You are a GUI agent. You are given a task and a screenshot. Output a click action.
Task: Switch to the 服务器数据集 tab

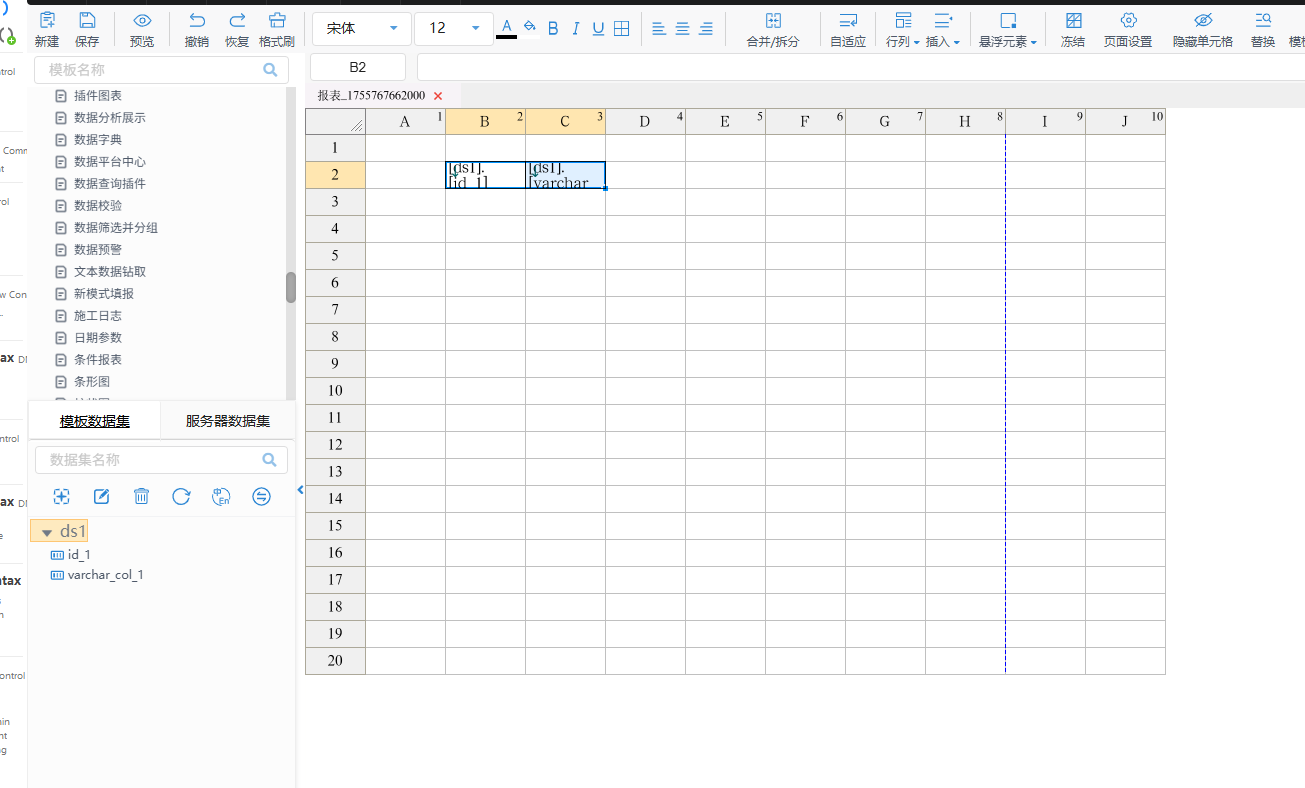[228, 422]
